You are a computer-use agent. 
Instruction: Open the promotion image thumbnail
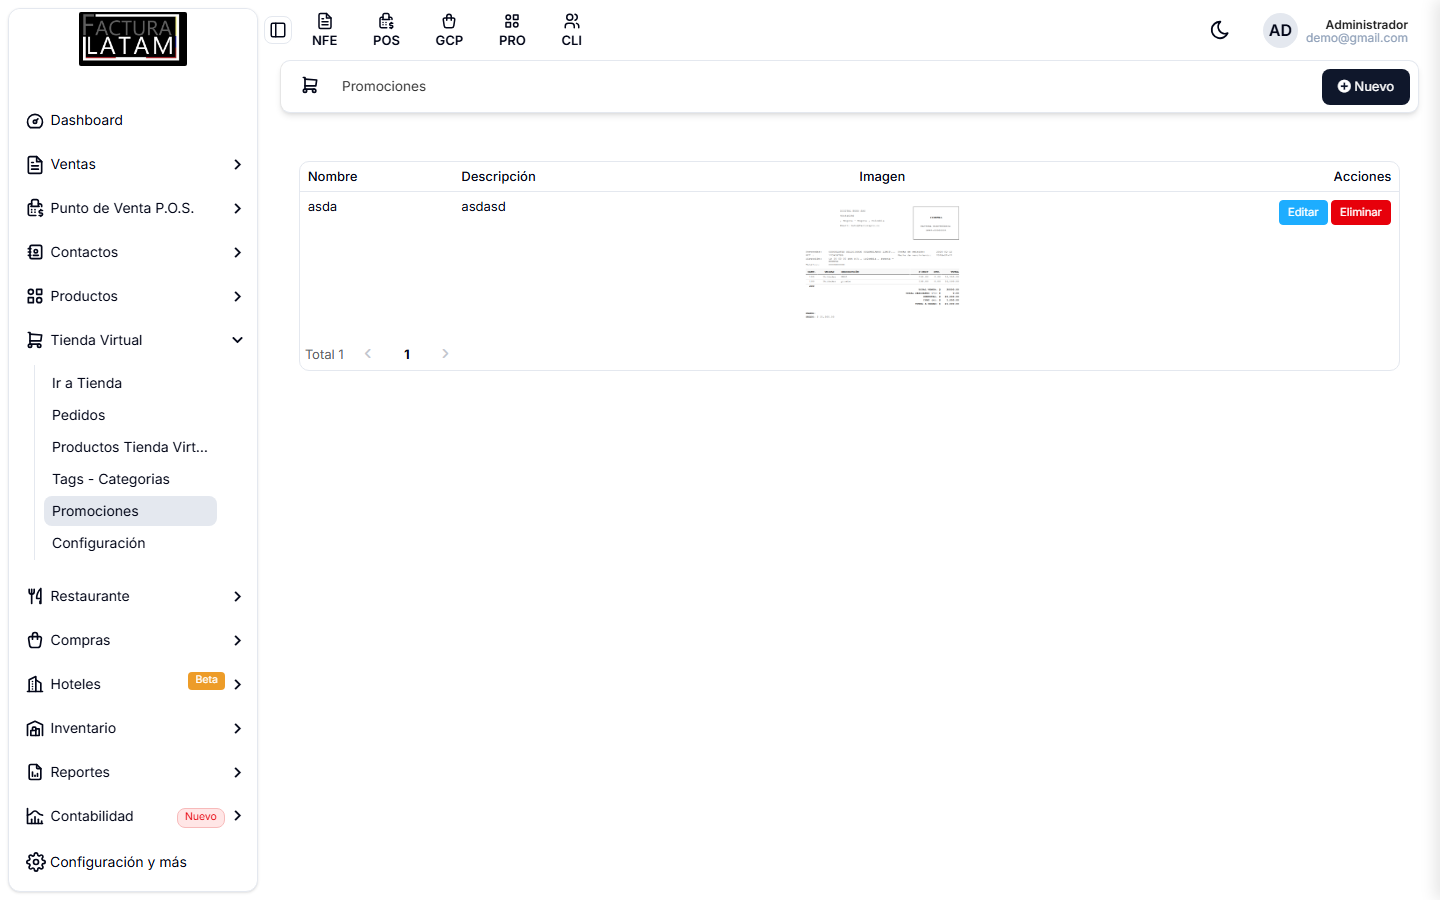[x=882, y=262]
